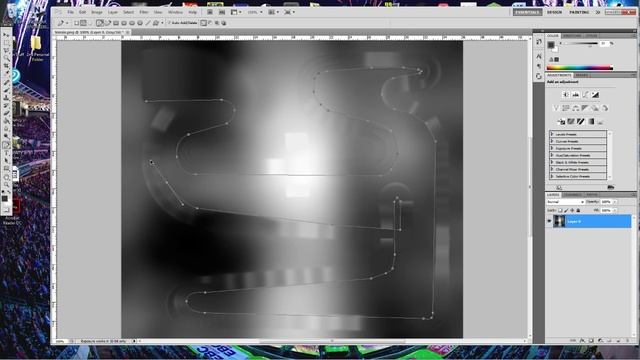640x360 pixels.
Task: Add a Threshold adjustment
Action: point(580,121)
